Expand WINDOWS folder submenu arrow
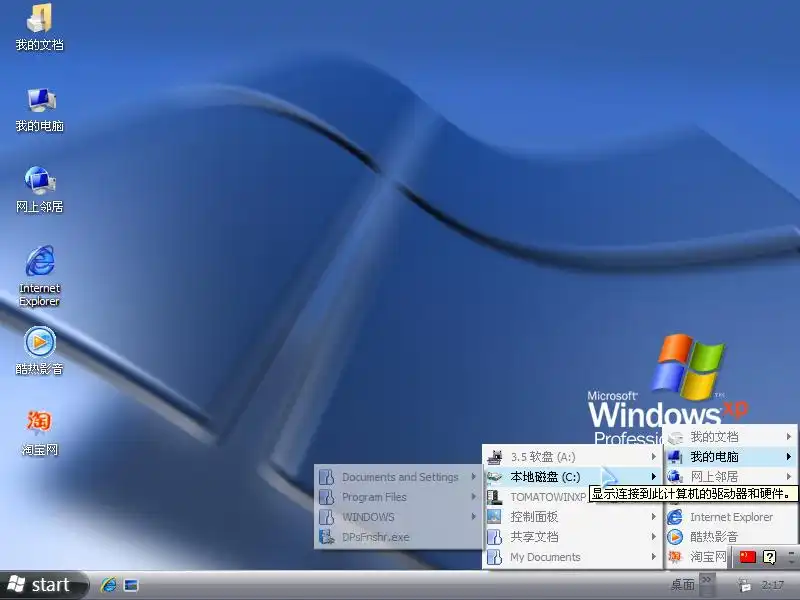Screen dimensions: 800x600 click(x=473, y=517)
